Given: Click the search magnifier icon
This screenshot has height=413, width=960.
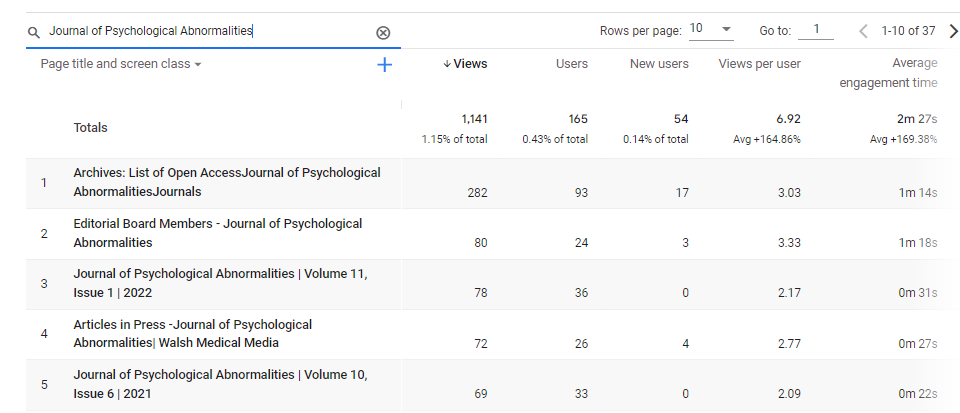Looking at the screenshot, I should pos(33,32).
